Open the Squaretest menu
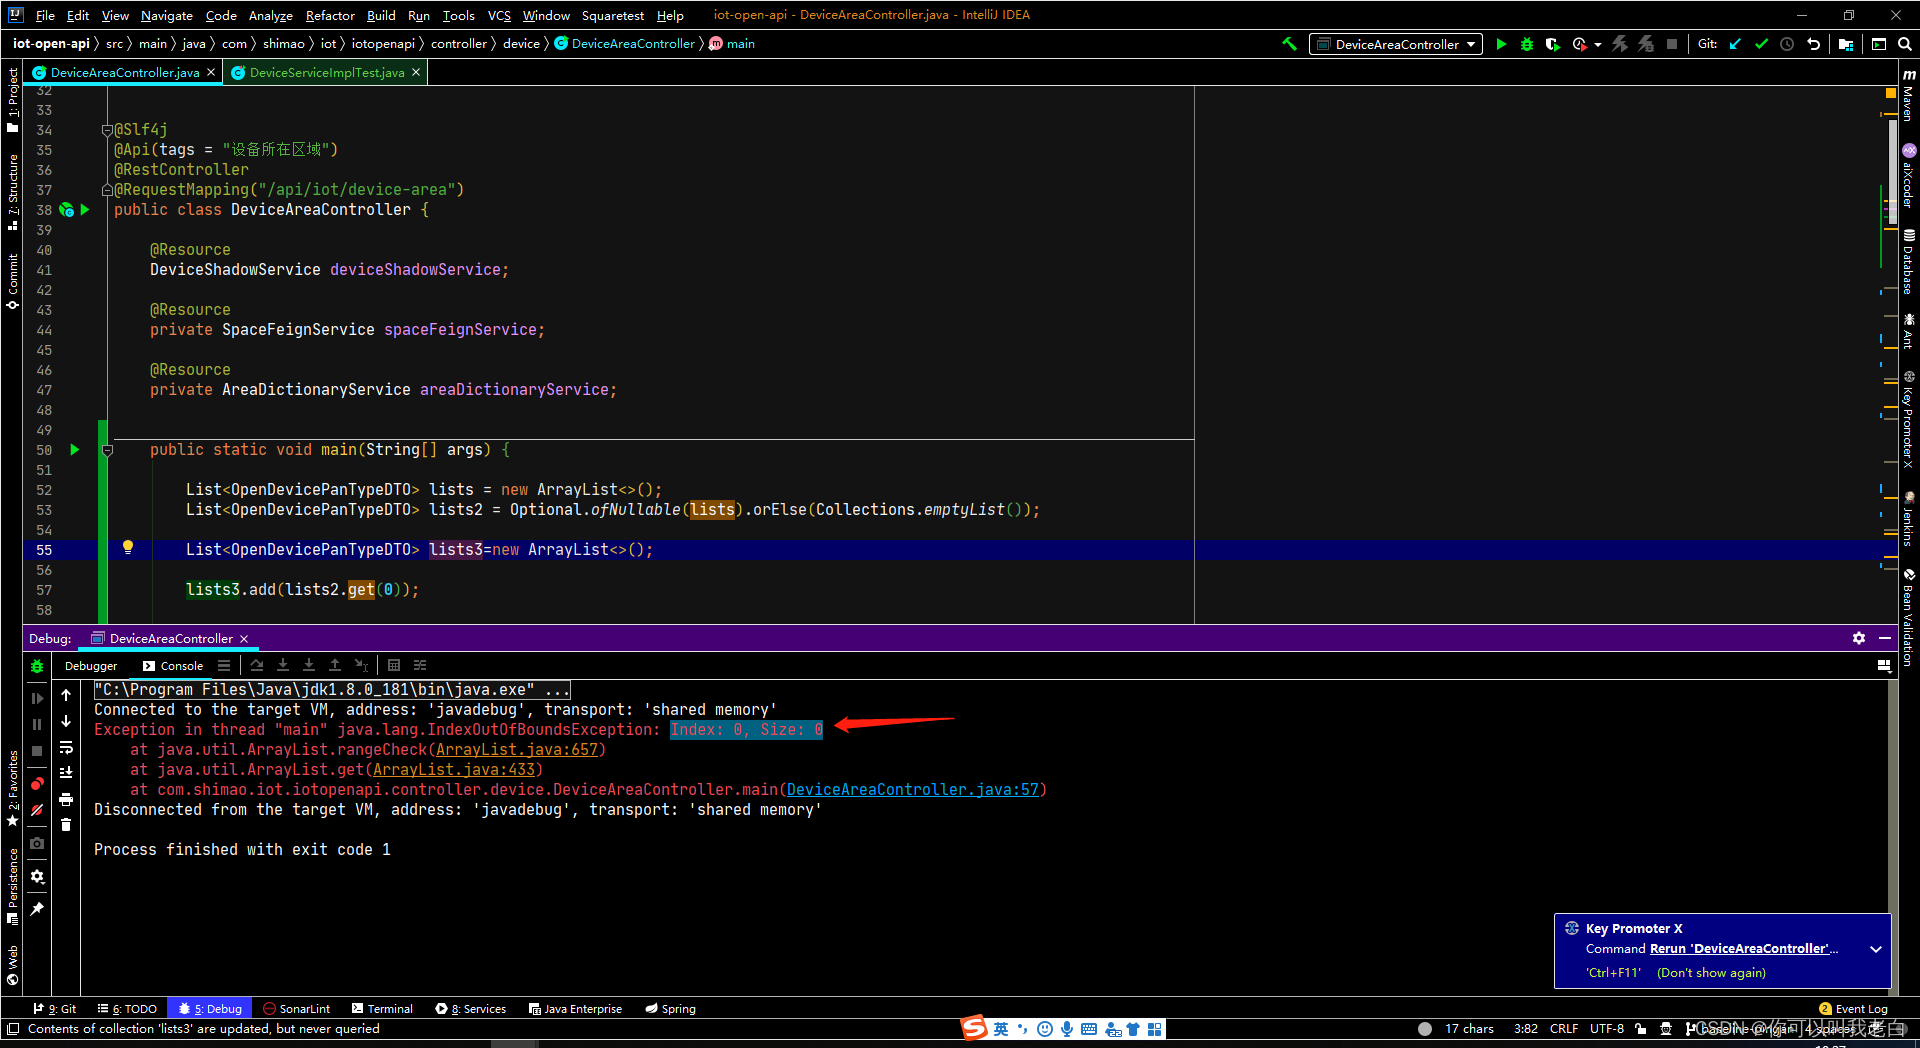Screen dimensions: 1920x1048 (x=613, y=15)
